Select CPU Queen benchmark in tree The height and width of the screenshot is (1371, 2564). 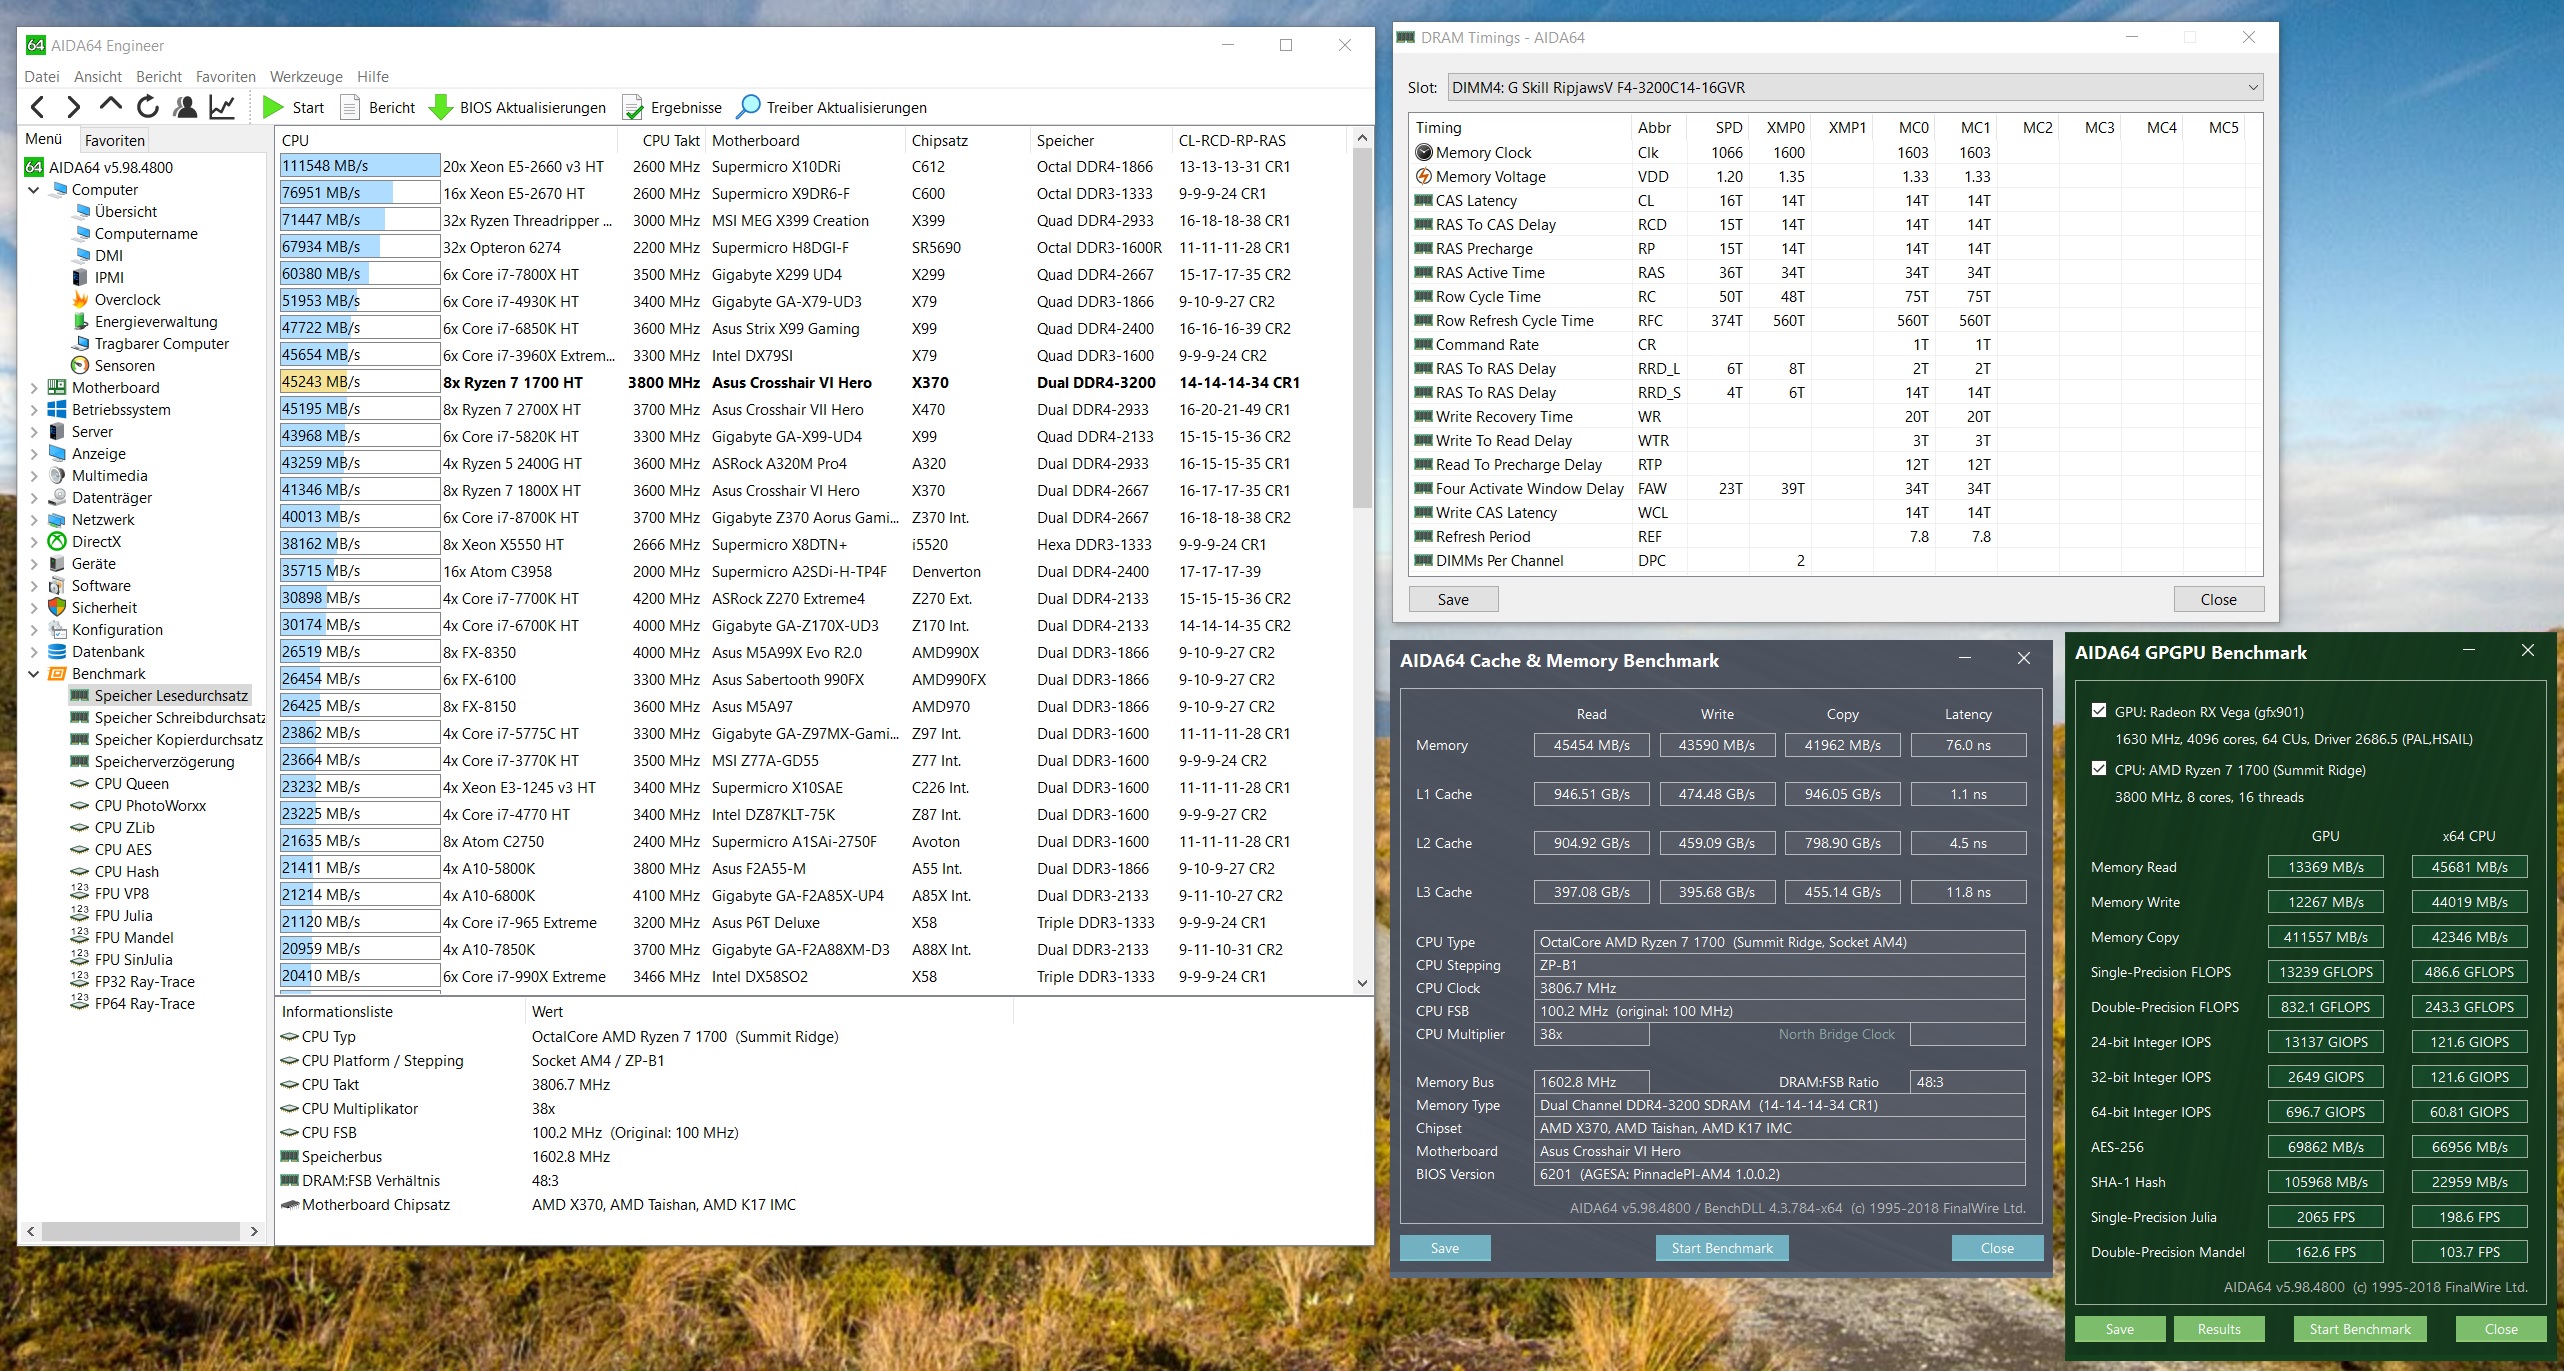click(131, 784)
